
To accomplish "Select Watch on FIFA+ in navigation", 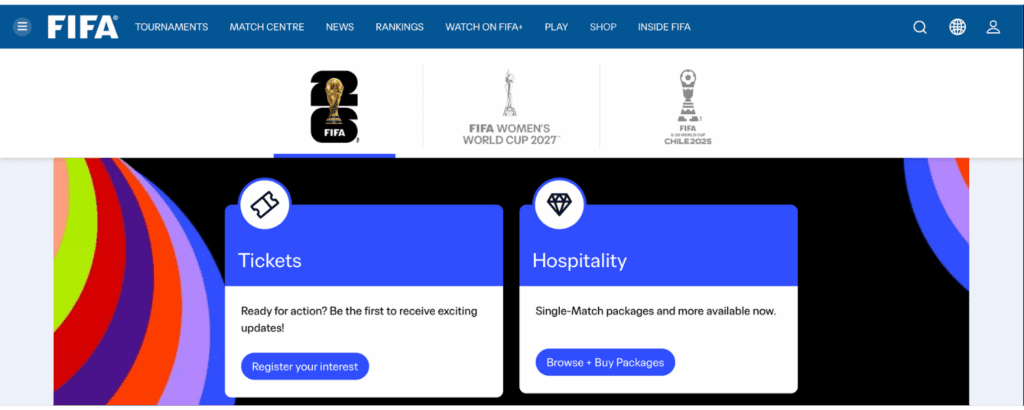I will tap(484, 27).
